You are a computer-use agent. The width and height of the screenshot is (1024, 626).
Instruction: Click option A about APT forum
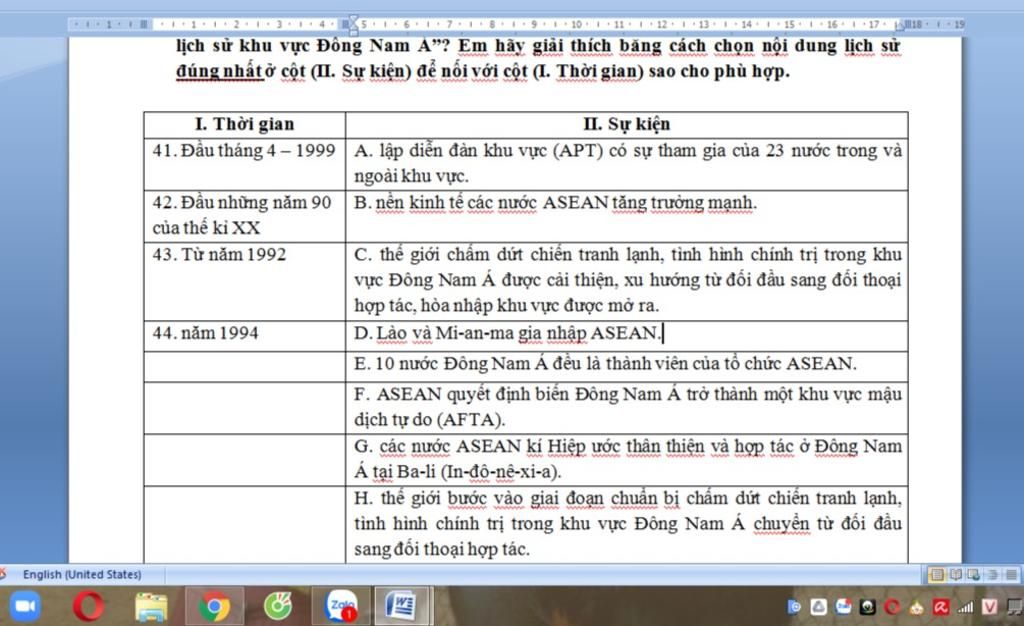pyautogui.click(x=627, y=164)
